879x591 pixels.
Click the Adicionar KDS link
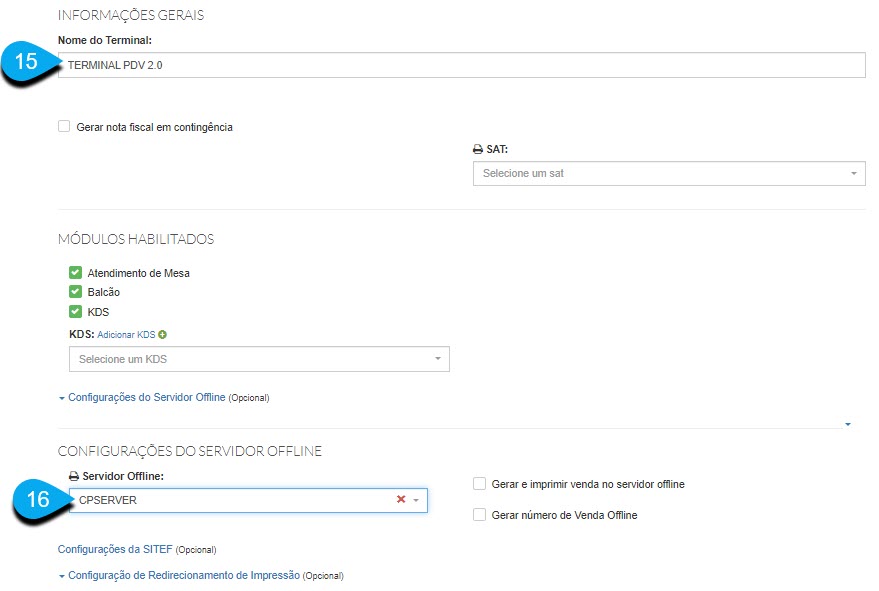[x=126, y=335]
